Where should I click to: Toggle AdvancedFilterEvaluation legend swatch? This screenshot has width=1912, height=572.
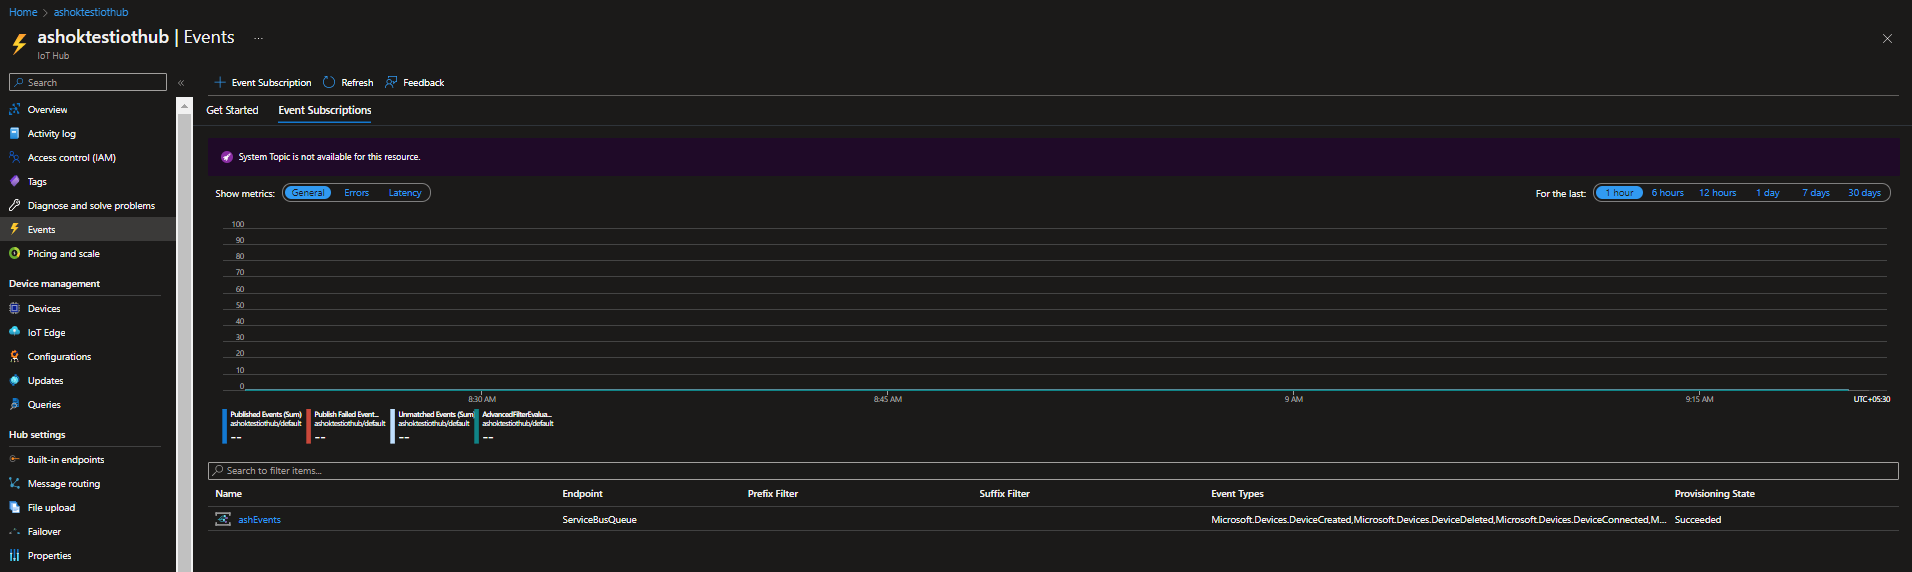click(476, 426)
